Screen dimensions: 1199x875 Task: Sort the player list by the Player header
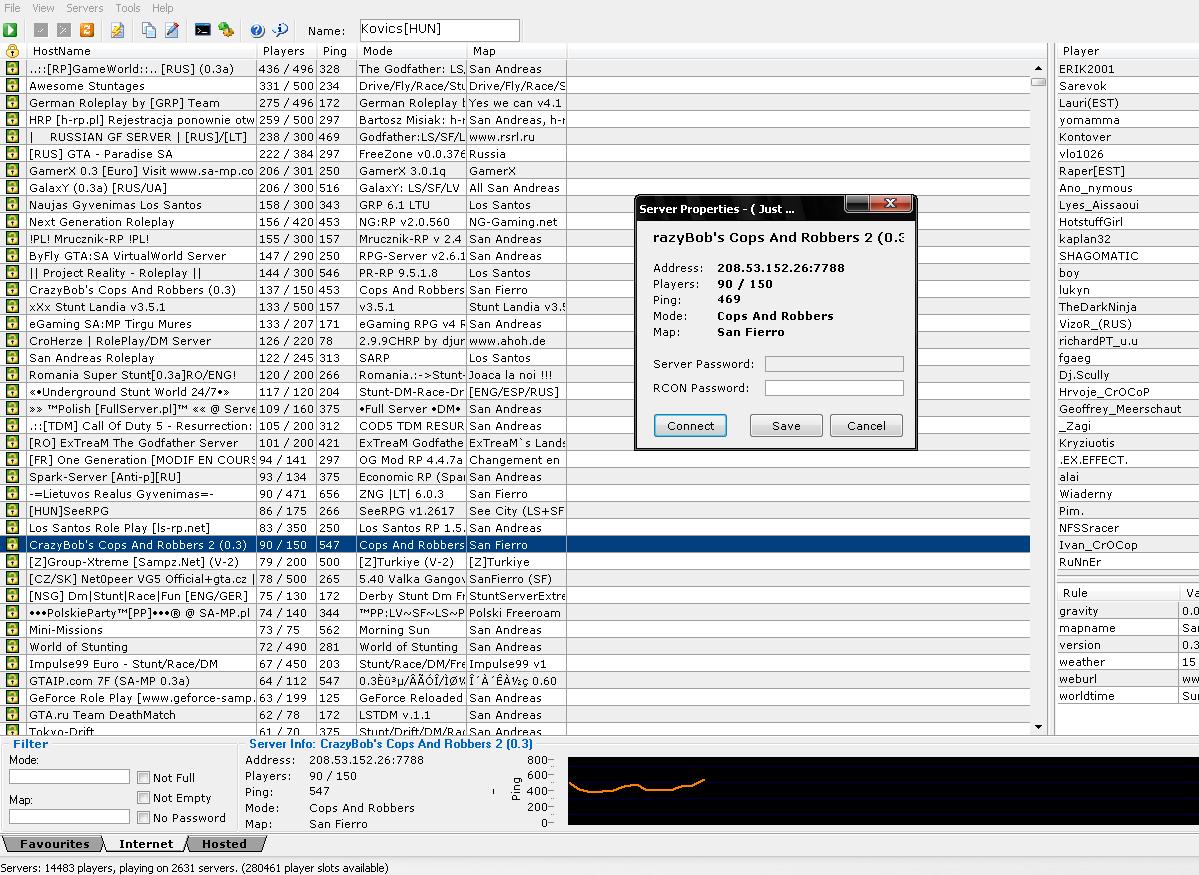pyautogui.click(x=1128, y=51)
